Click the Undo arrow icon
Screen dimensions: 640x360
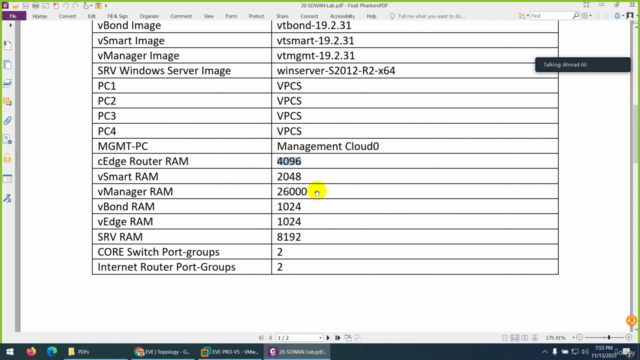pyautogui.click(x=66, y=6)
